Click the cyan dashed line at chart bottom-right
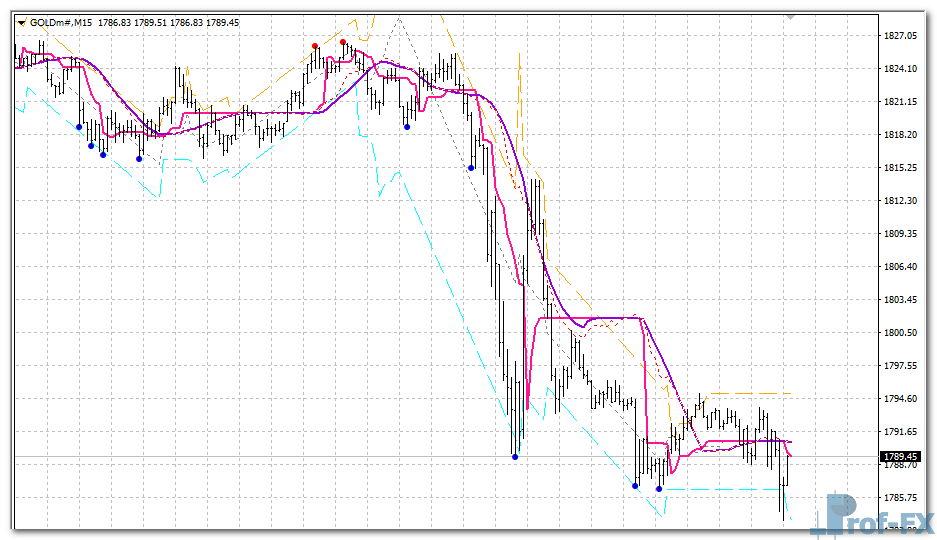The width and height of the screenshot is (937, 540). [787, 517]
